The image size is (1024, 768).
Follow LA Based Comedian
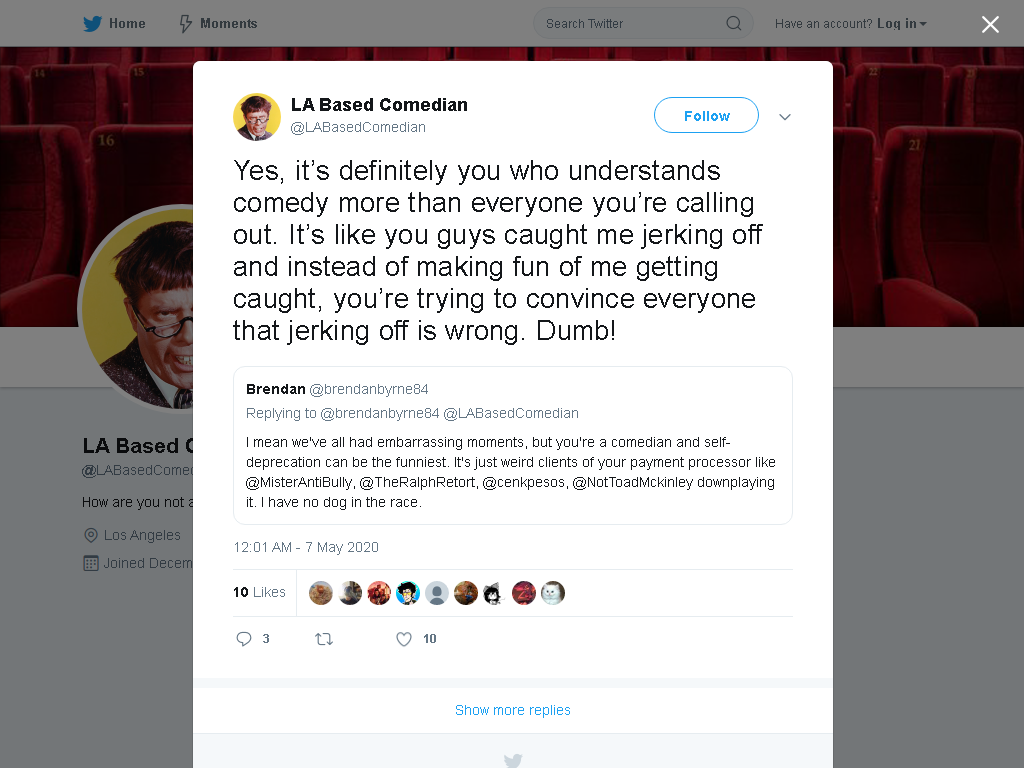click(706, 116)
